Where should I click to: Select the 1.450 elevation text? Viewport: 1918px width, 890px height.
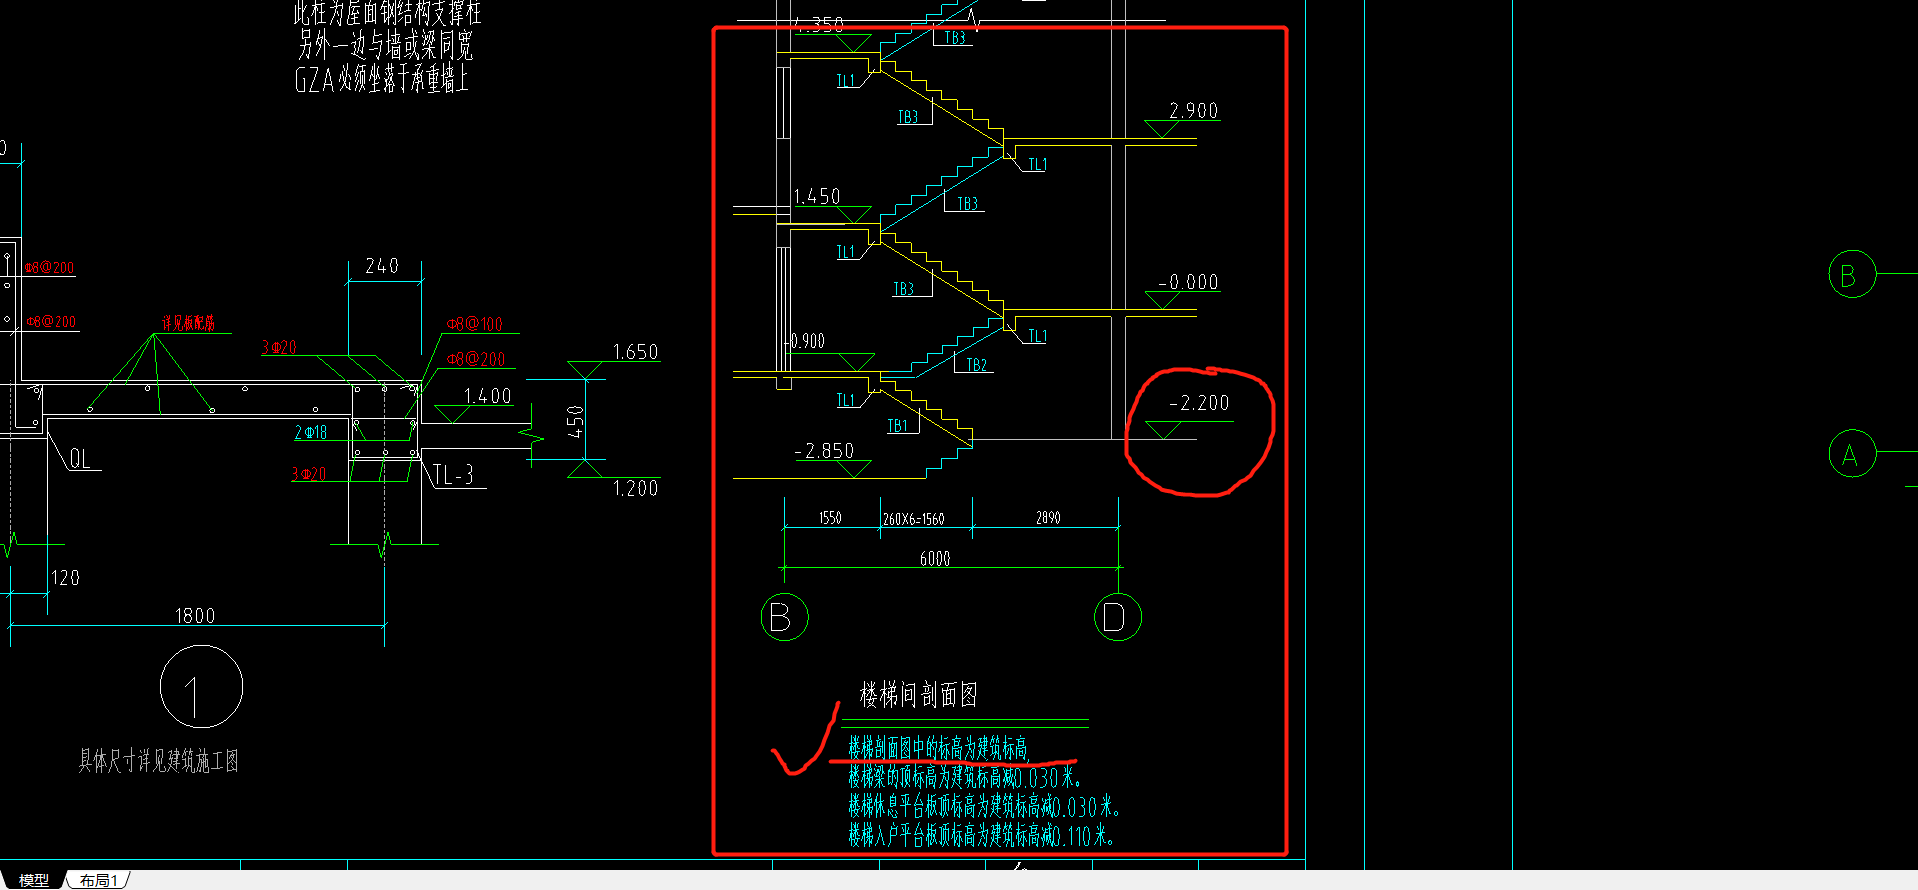point(817,197)
